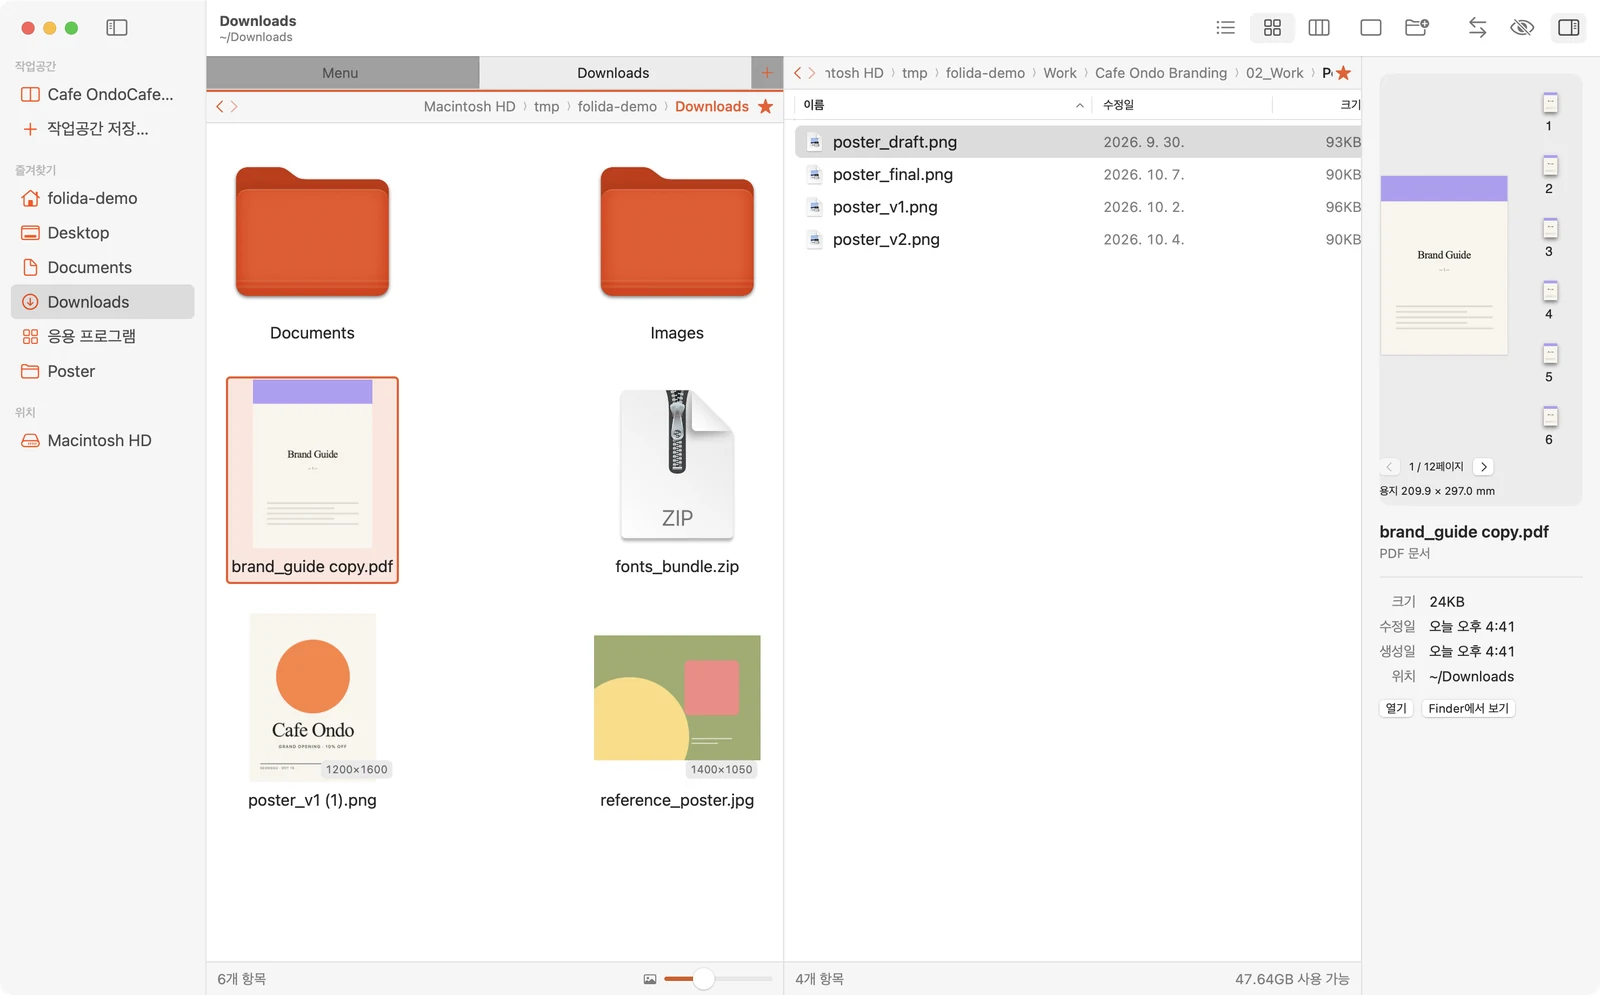
Task: Click 02_Work in right breadcrumb
Action: click(1275, 73)
